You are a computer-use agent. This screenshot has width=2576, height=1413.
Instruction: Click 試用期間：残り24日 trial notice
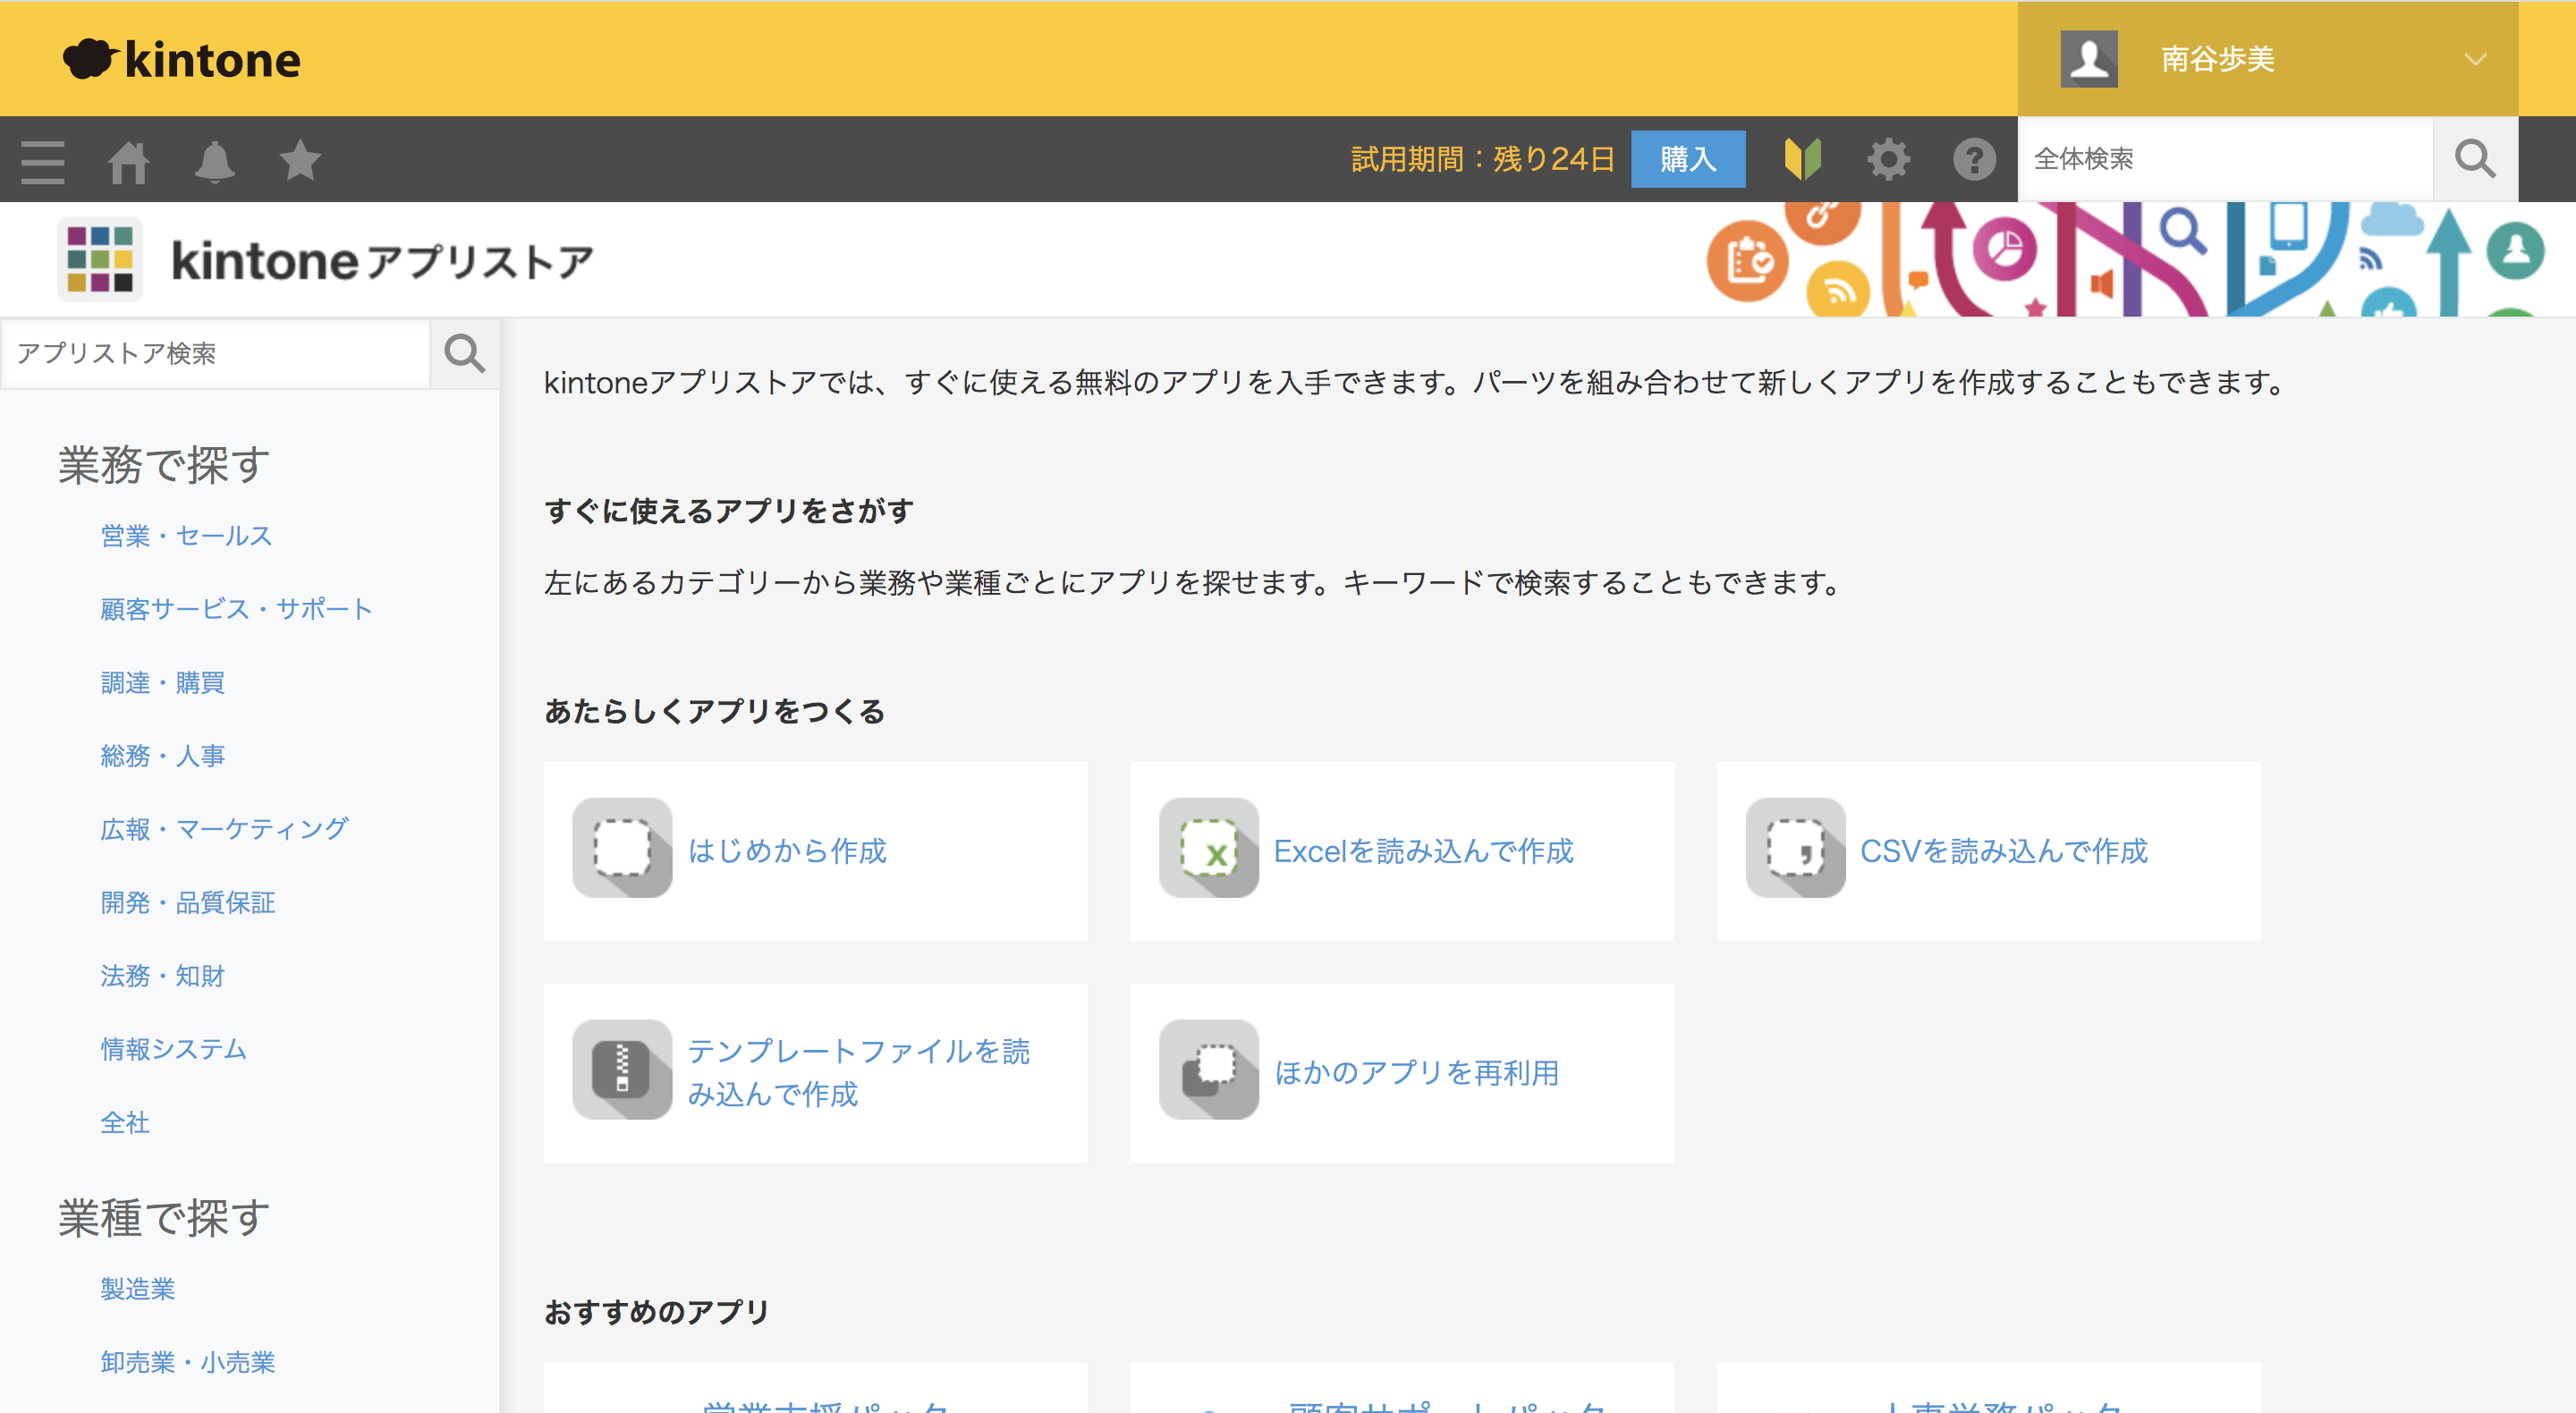pyautogui.click(x=1483, y=159)
